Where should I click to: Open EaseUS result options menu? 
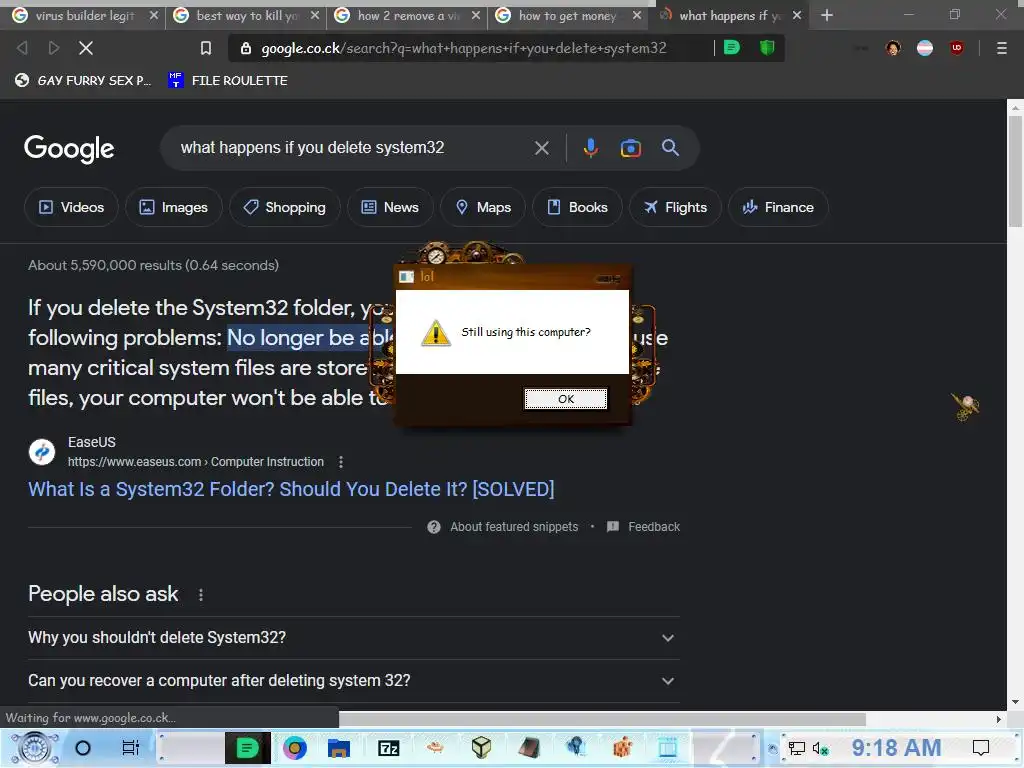coord(341,462)
